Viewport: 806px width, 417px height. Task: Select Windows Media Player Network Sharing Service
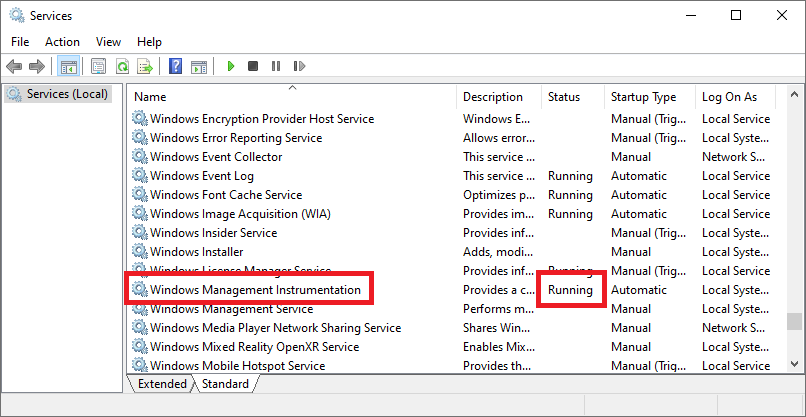(x=276, y=328)
